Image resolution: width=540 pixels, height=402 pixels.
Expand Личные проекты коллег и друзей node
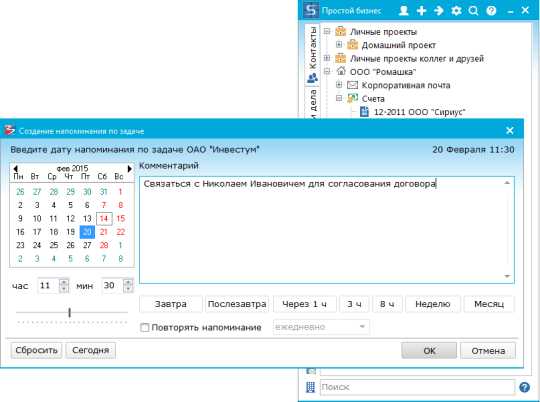[327, 58]
